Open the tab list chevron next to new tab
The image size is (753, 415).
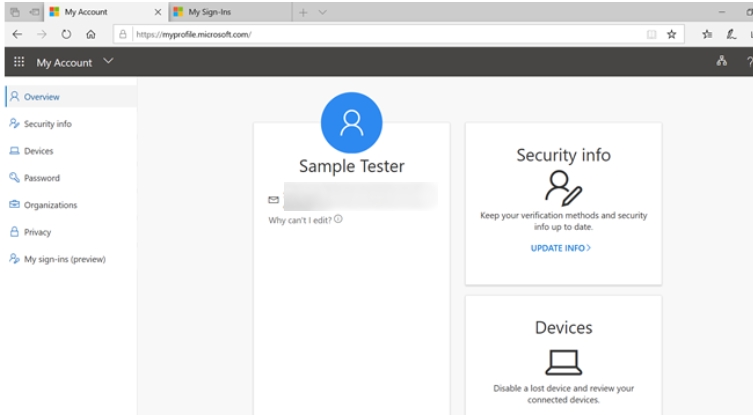pos(322,12)
